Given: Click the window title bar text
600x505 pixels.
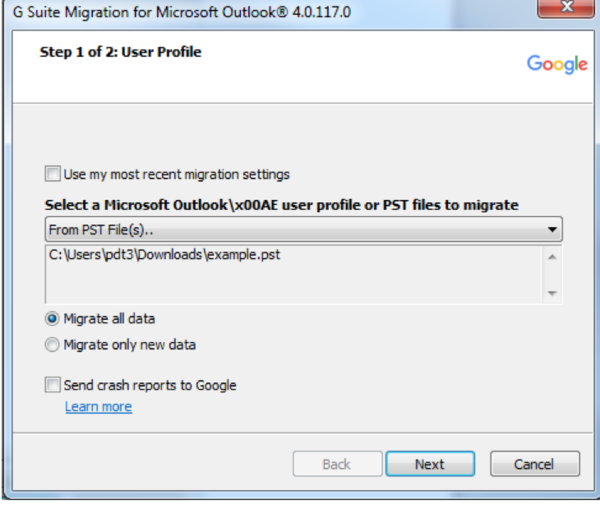Looking at the screenshot, I should click(x=182, y=12).
